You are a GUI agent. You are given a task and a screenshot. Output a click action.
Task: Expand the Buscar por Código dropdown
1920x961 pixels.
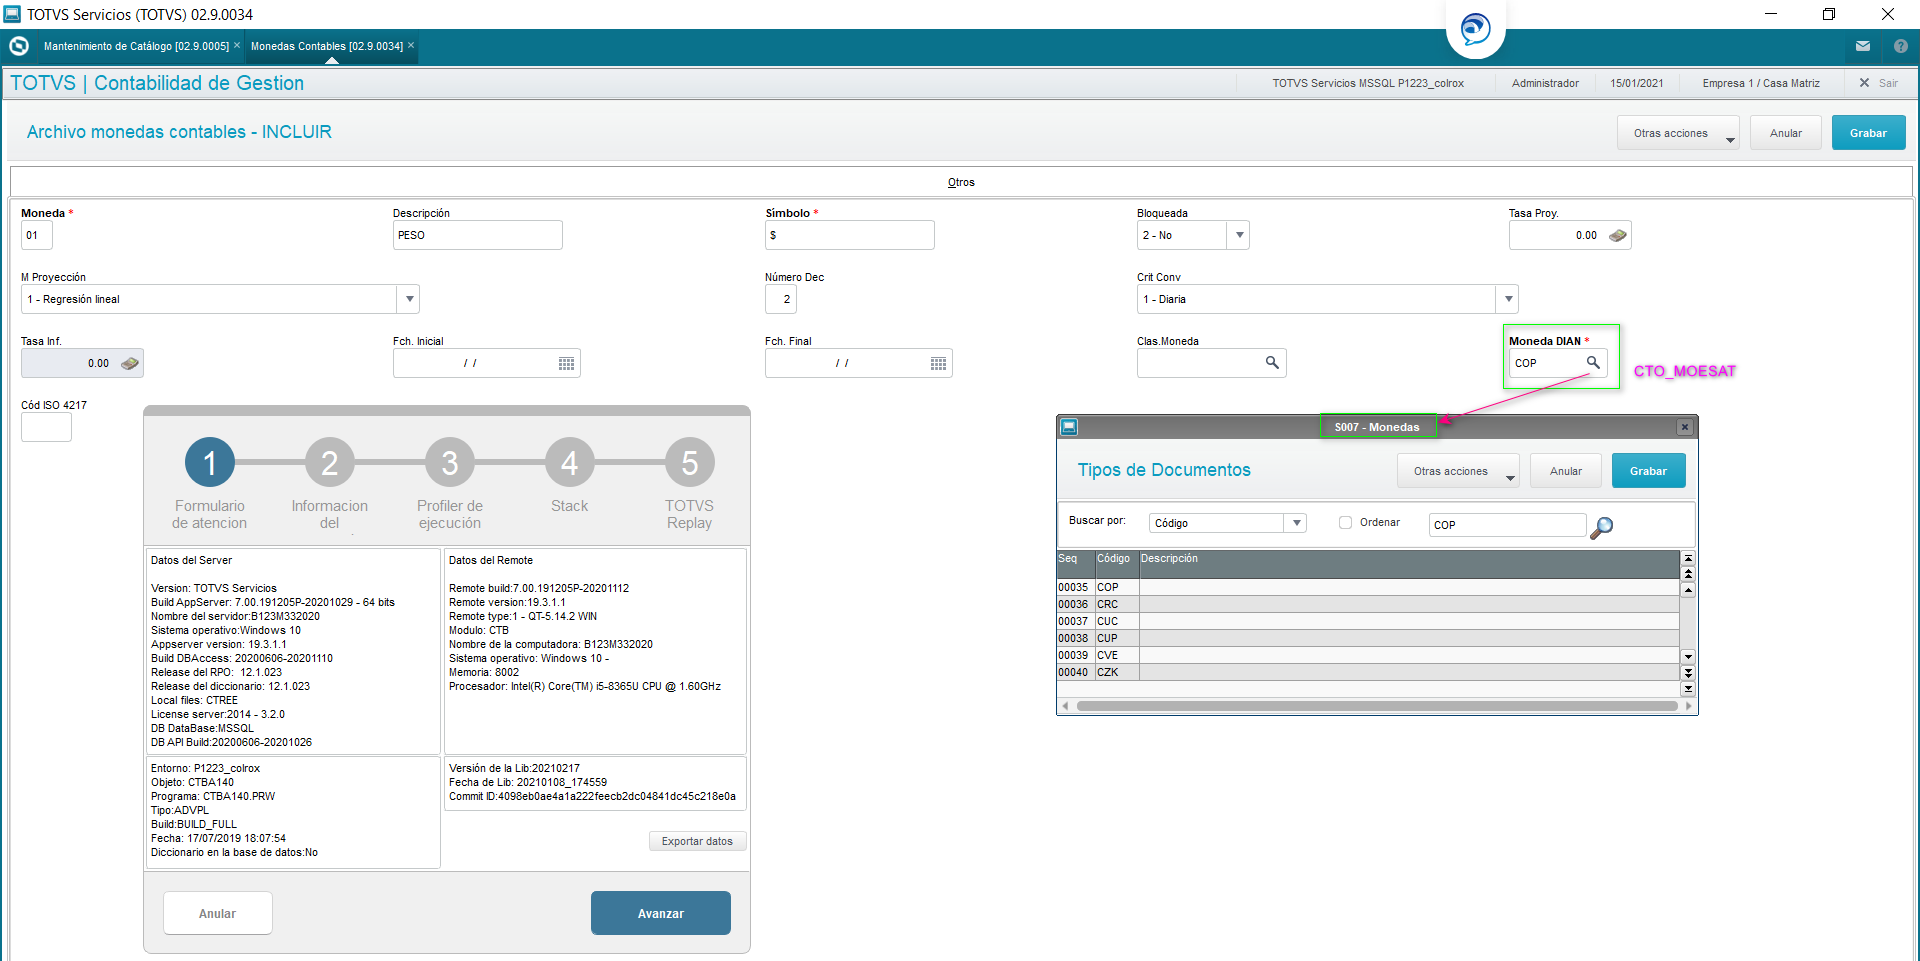1296,523
